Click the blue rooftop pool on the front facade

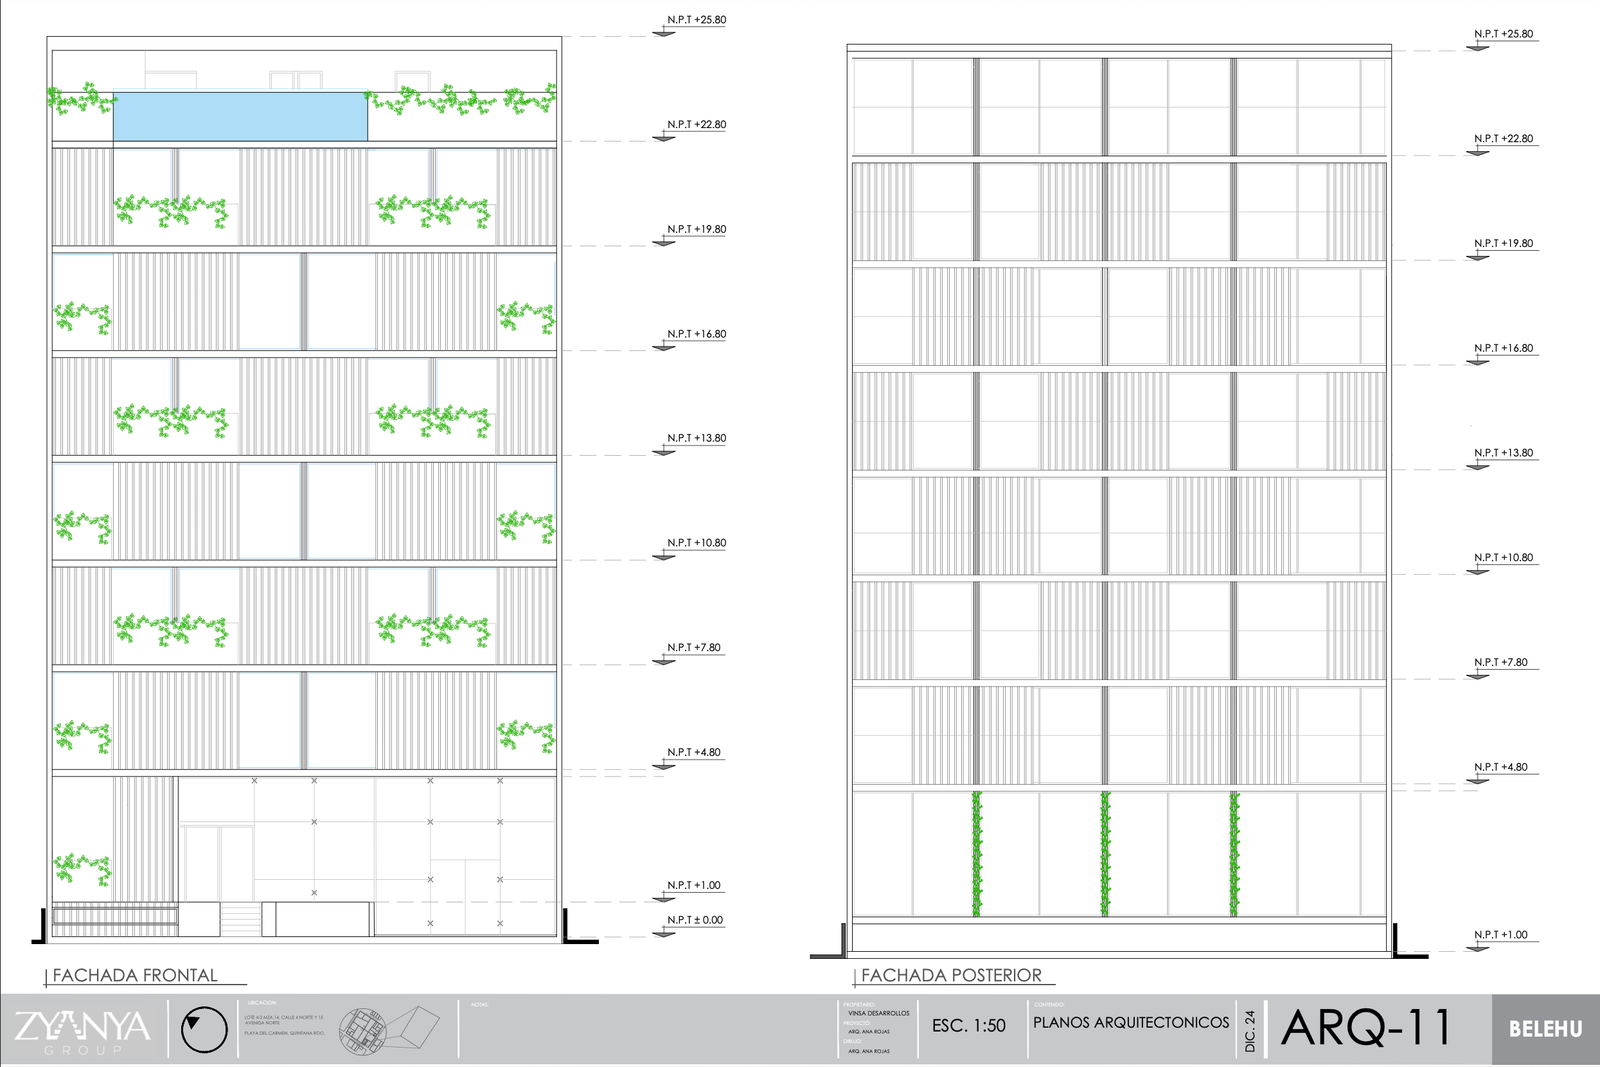click(240, 117)
